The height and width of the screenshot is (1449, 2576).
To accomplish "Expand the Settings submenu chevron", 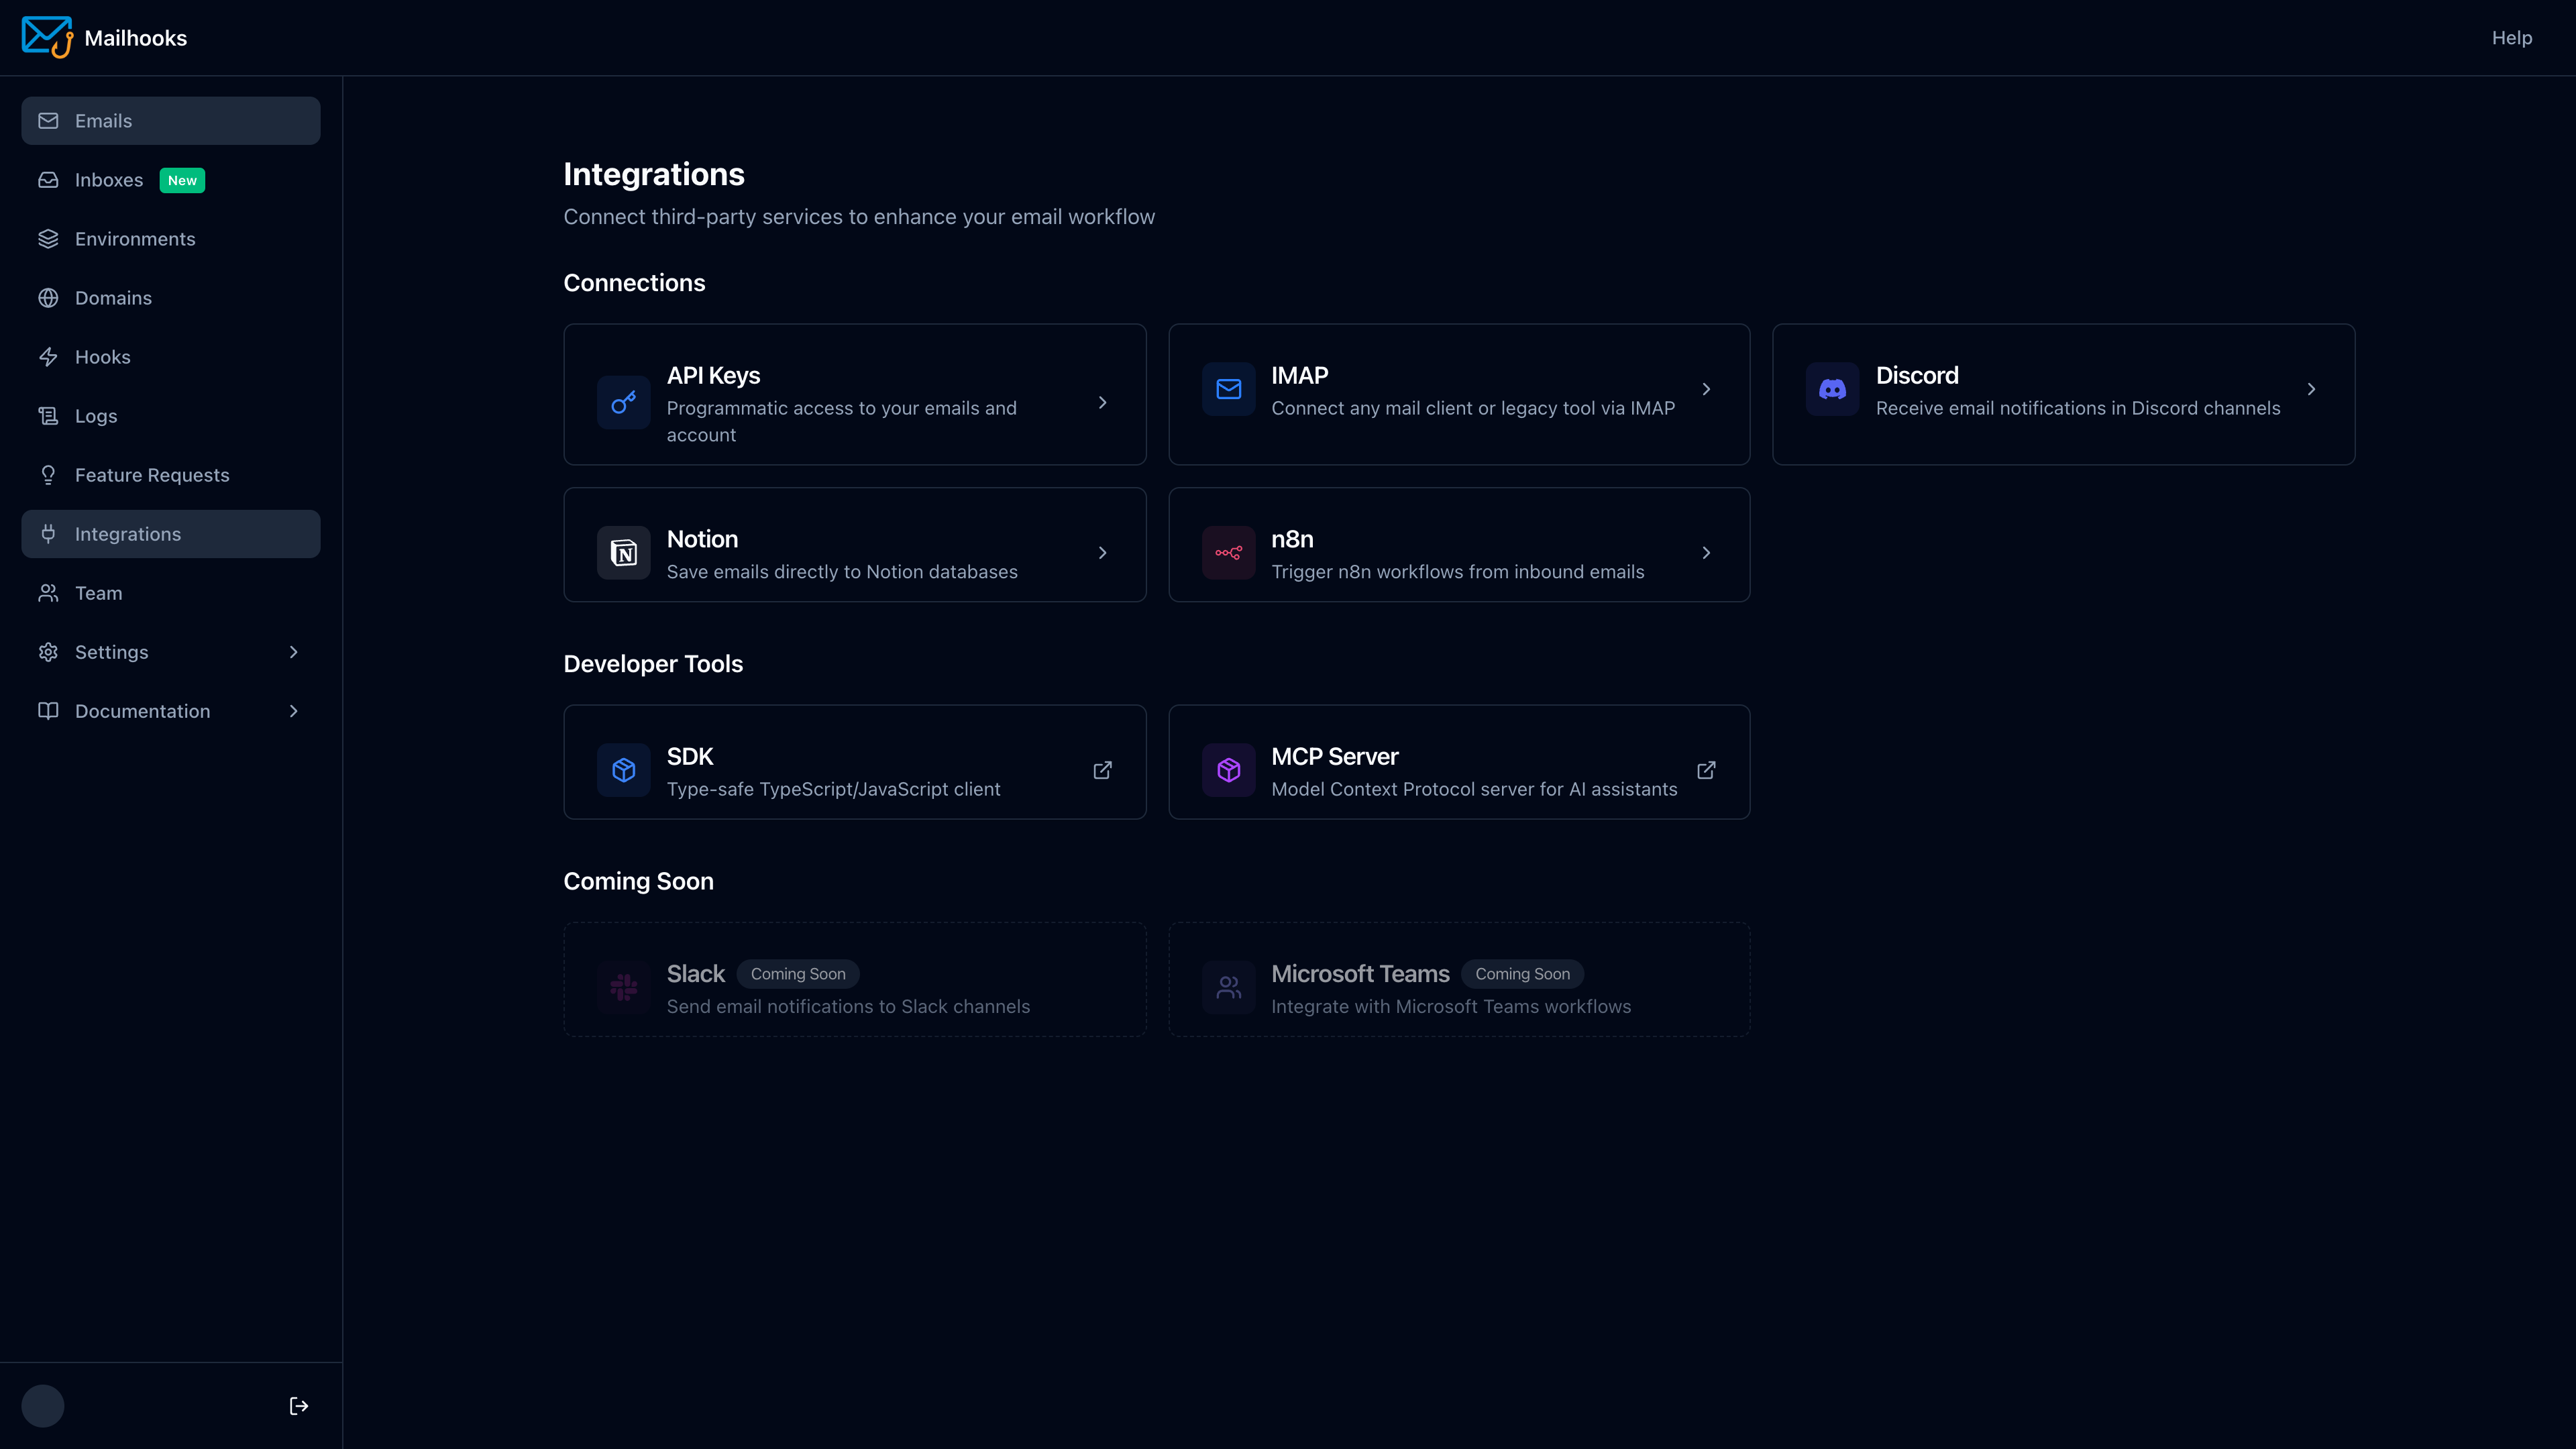I will pyautogui.click(x=293, y=652).
